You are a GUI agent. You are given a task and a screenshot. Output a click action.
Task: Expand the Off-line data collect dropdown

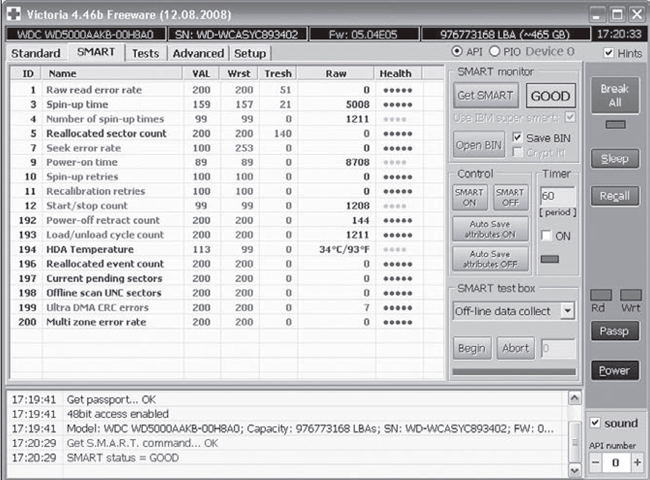pyautogui.click(x=567, y=311)
